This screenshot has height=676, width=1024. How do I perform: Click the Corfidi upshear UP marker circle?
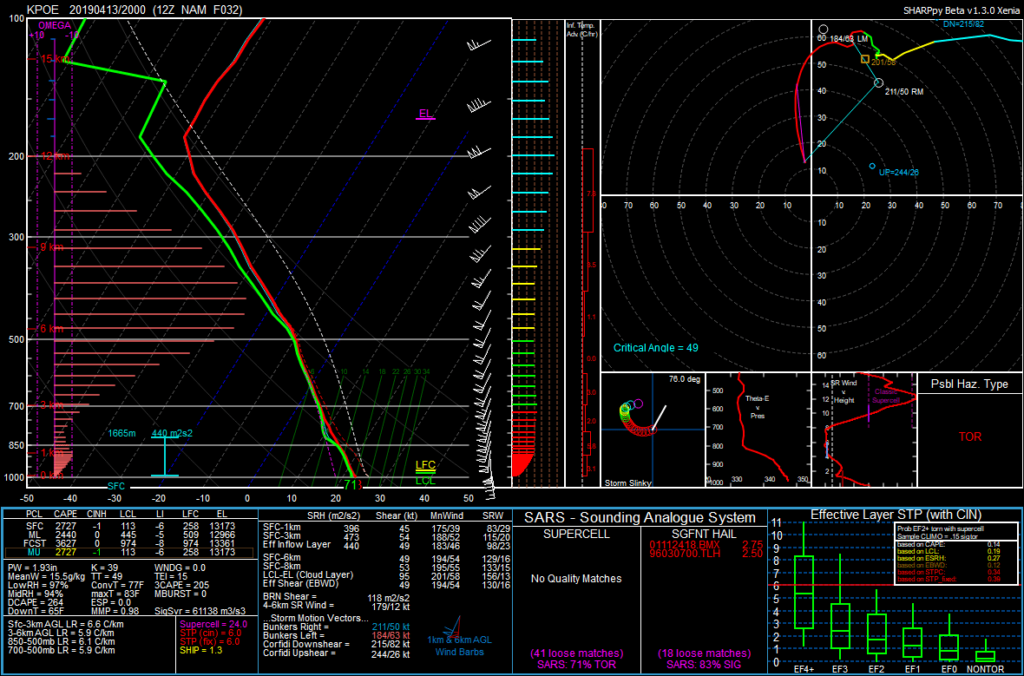click(872, 166)
